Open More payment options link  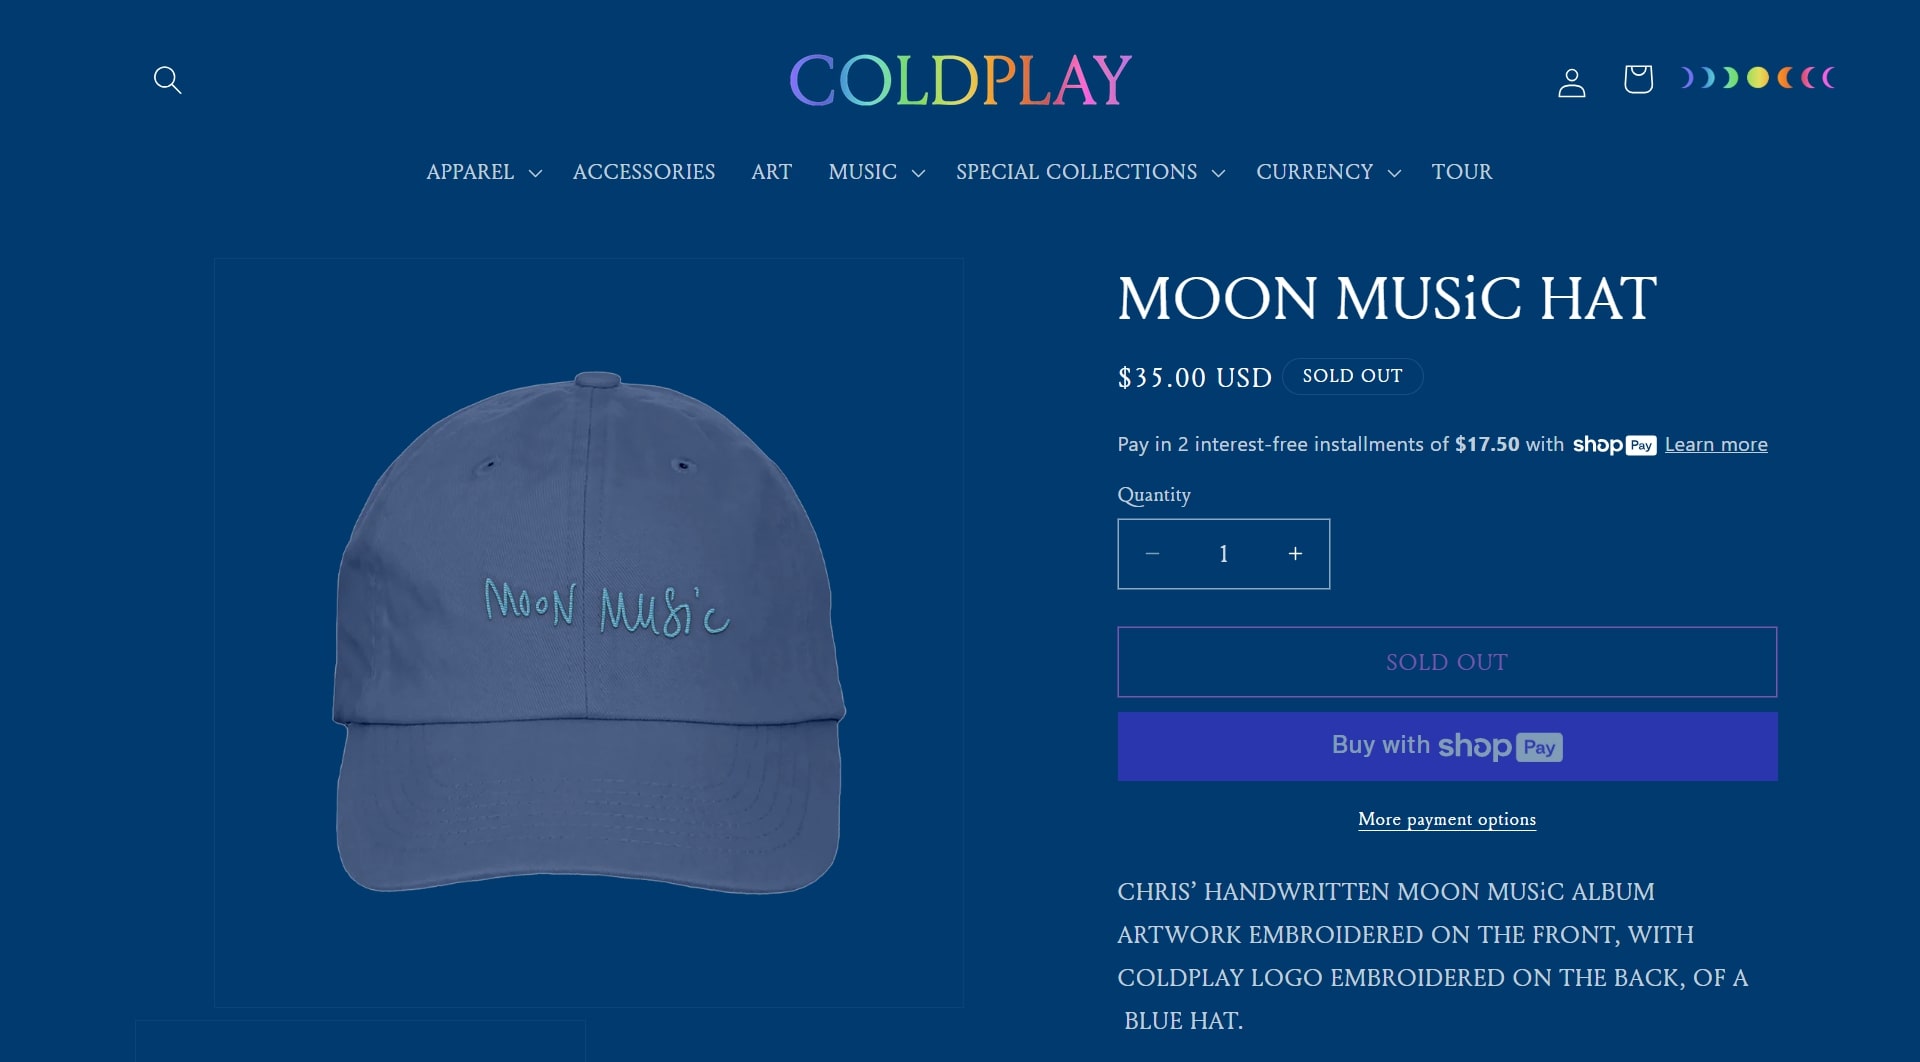[1447, 819]
